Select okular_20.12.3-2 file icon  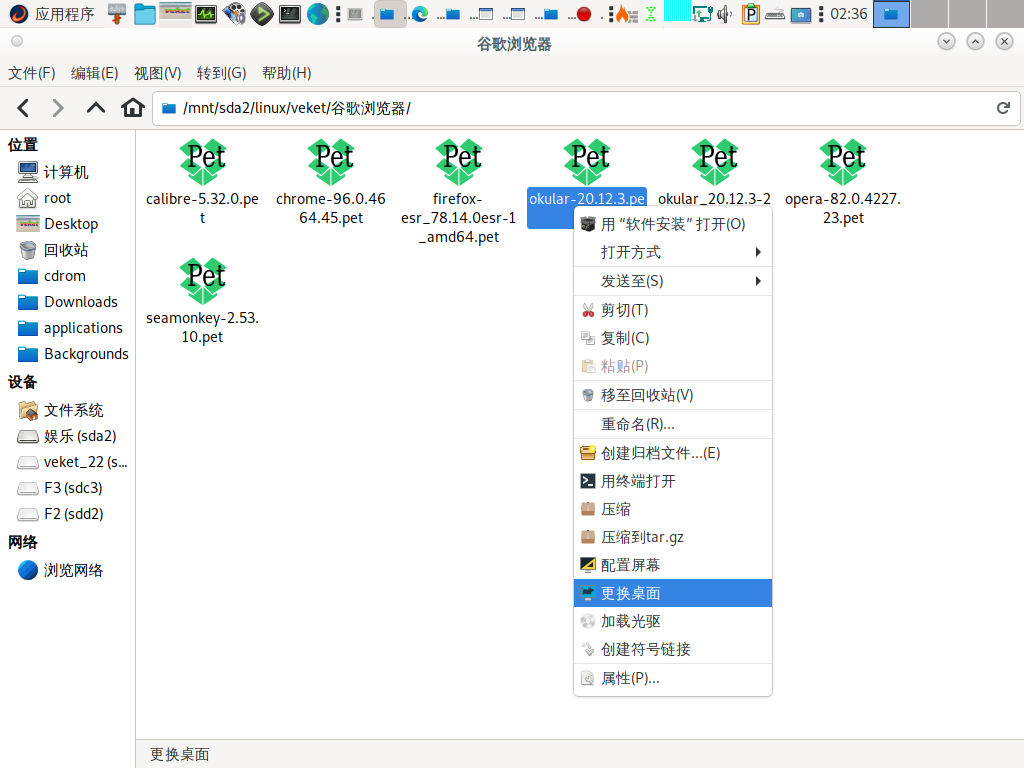(714, 161)
